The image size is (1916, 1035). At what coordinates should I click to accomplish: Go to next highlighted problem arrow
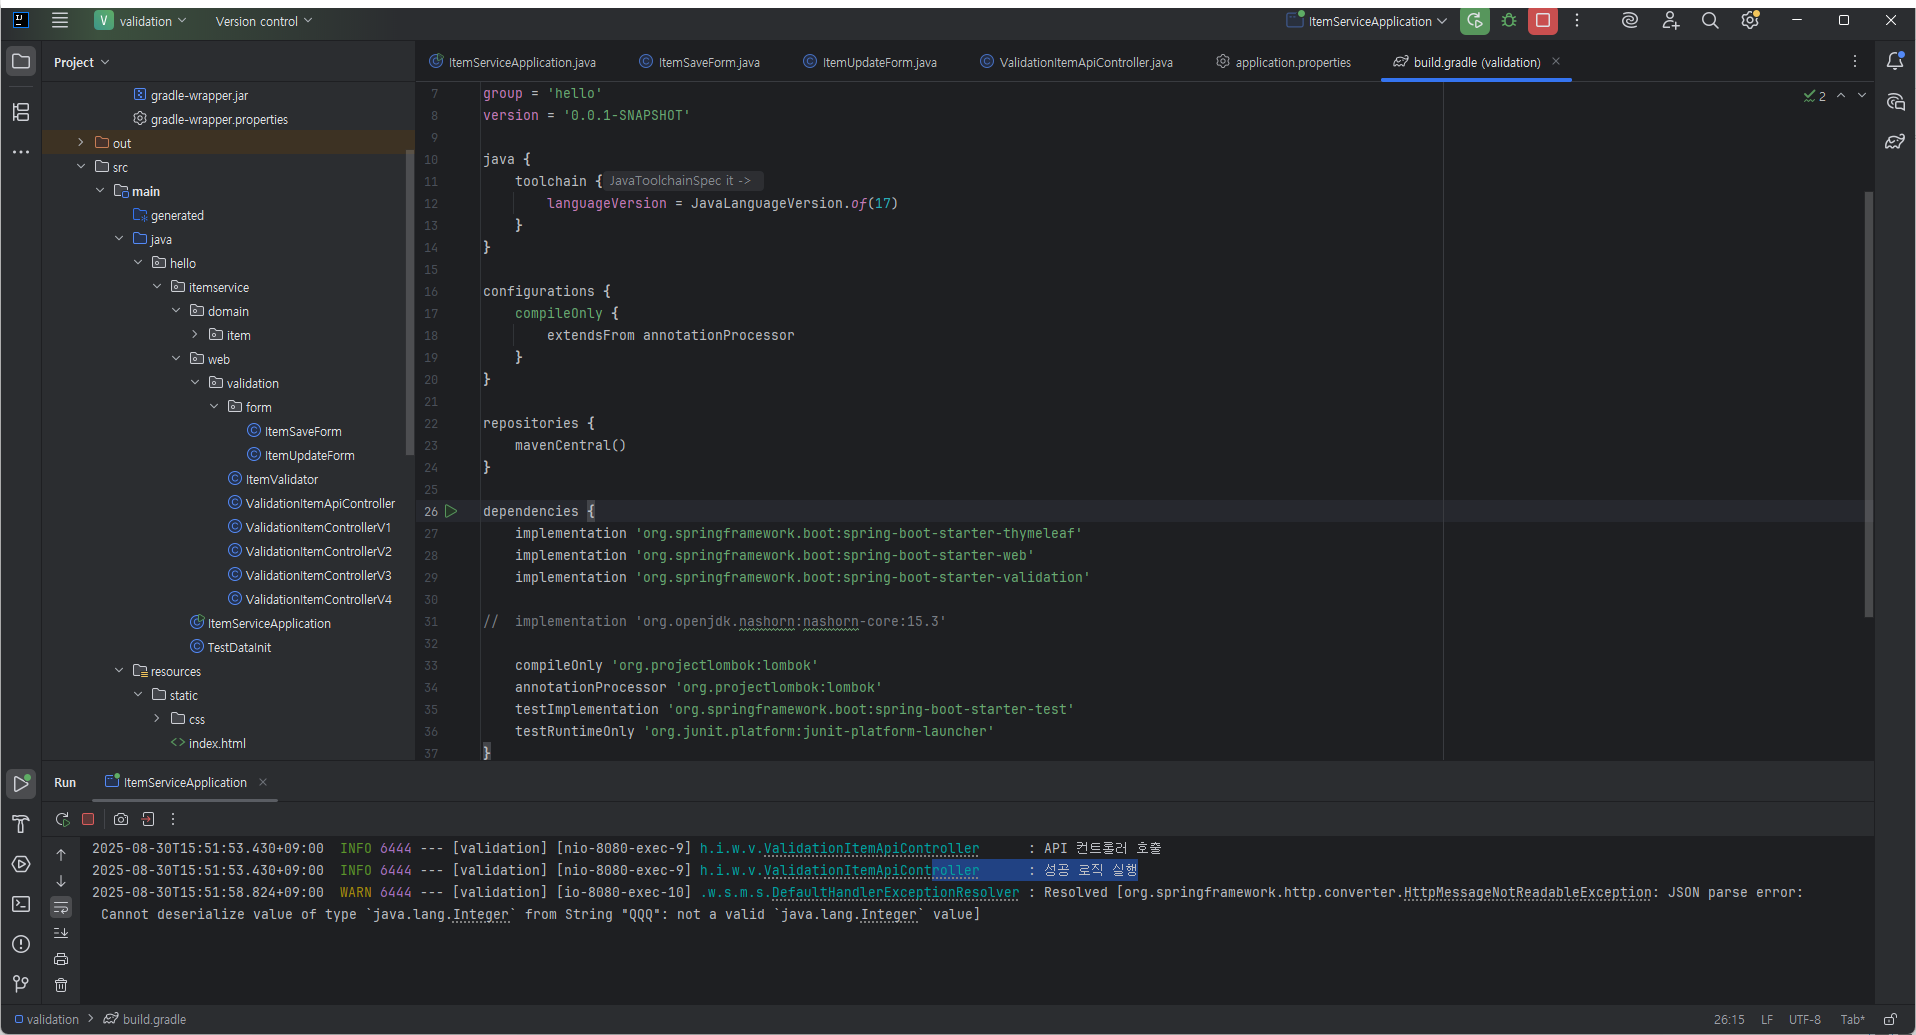[x=1862, y=95]
